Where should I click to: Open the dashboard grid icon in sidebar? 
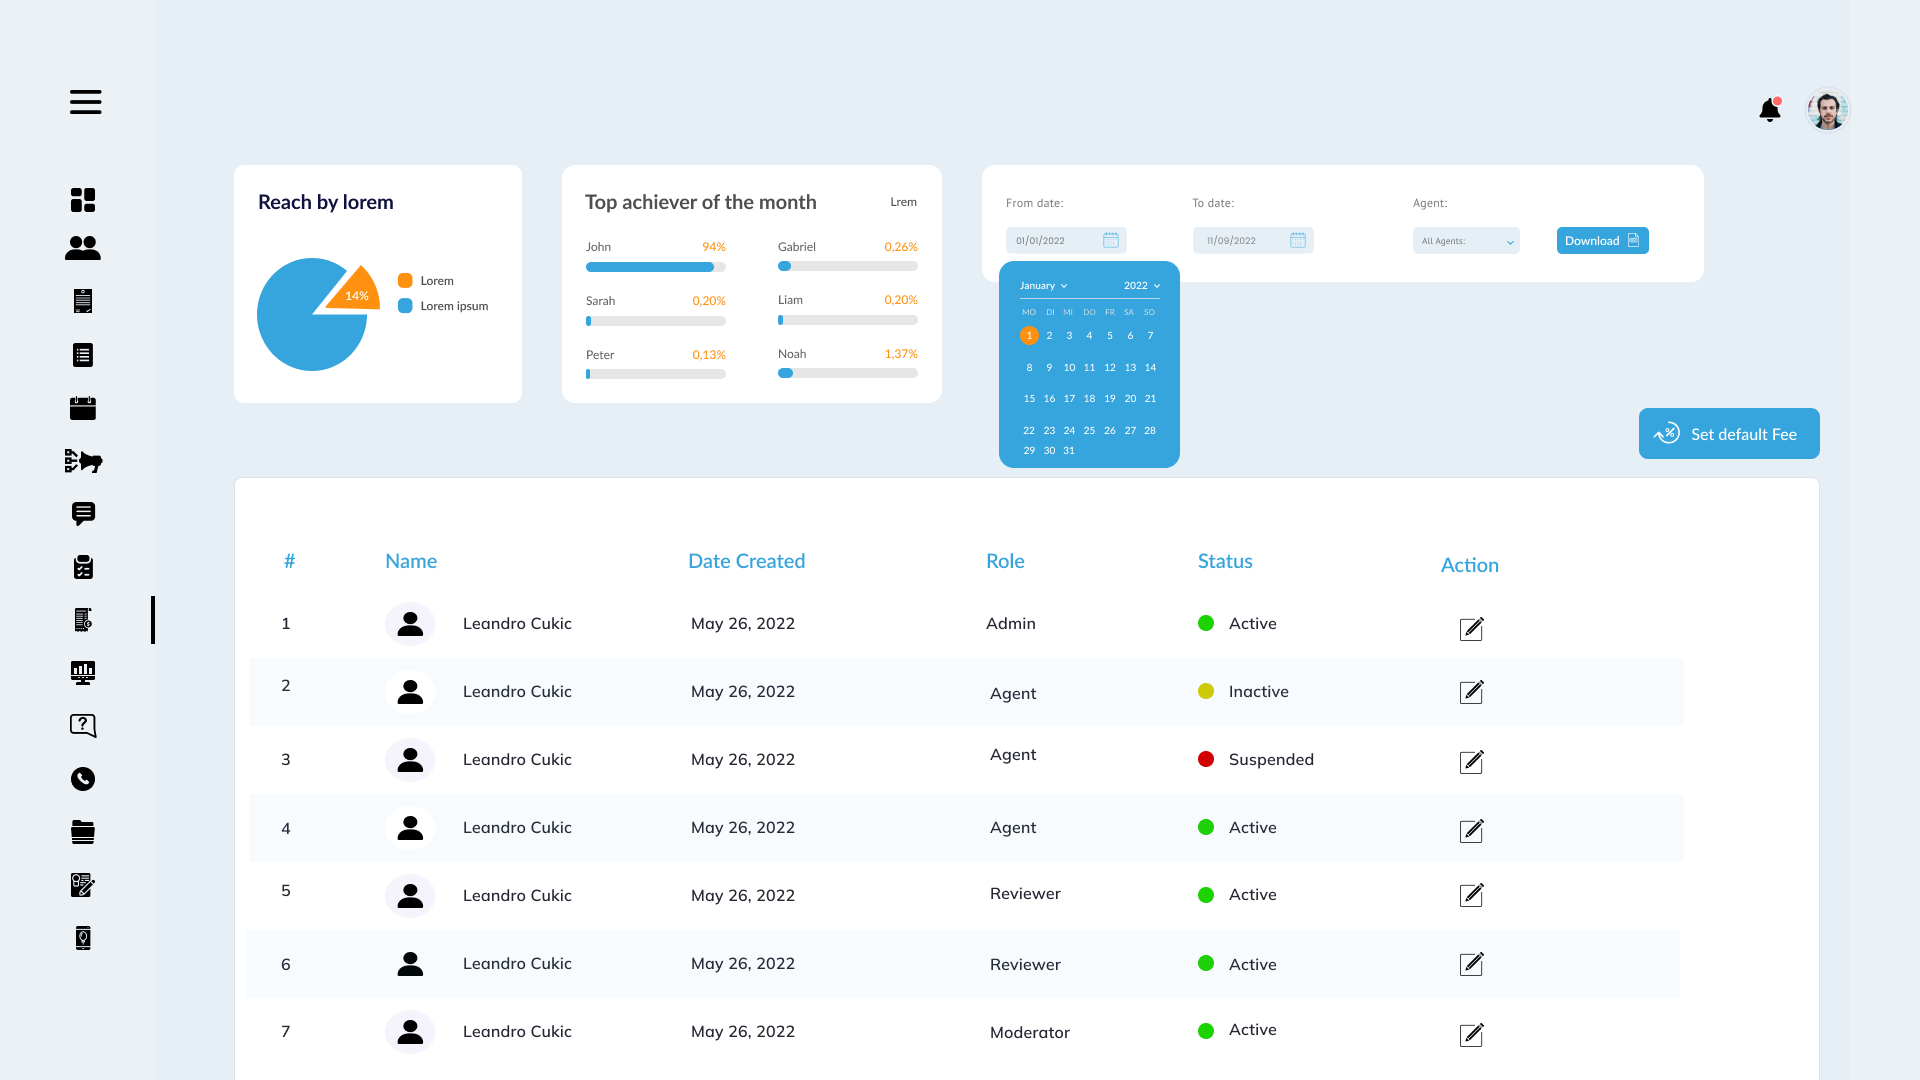click(x=83, y=200)
